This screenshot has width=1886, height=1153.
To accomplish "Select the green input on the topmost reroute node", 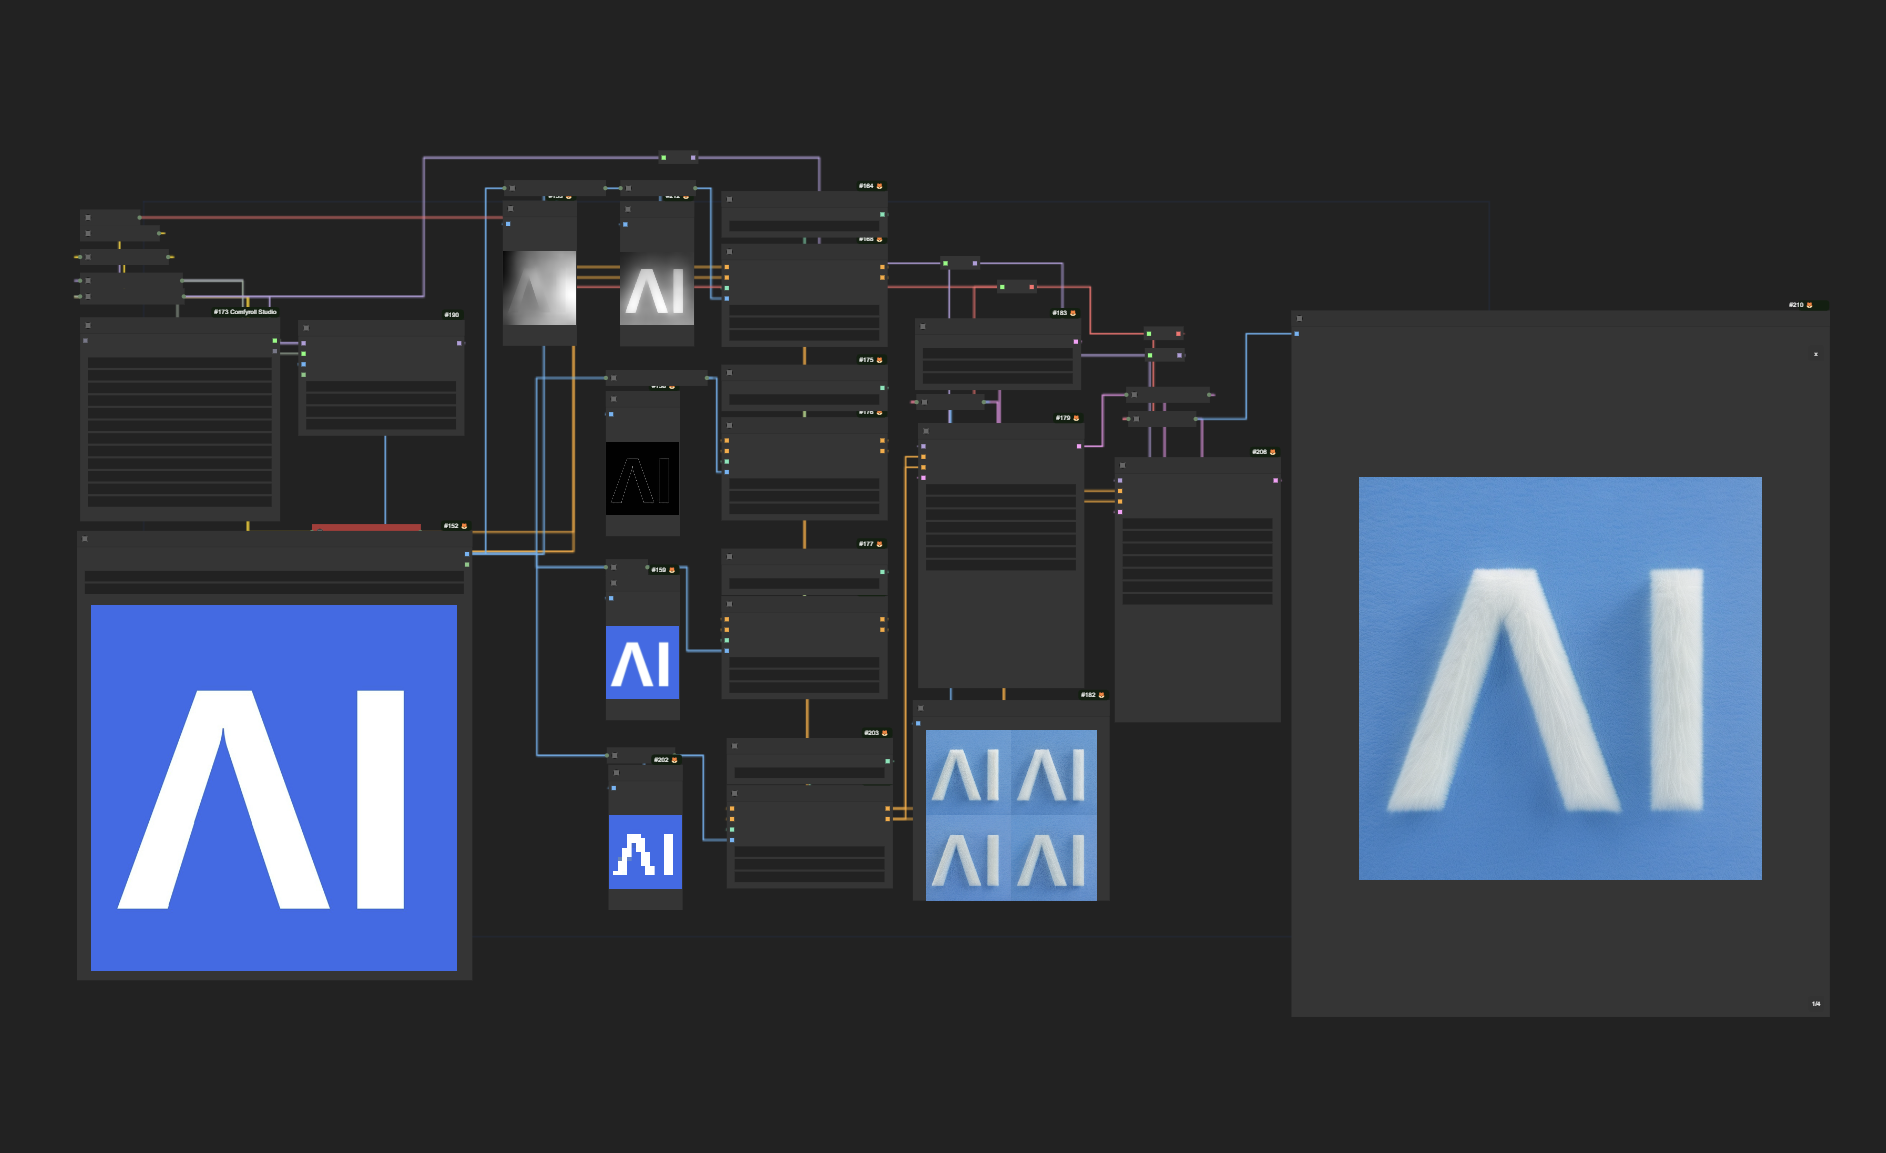I will point(664,157).
